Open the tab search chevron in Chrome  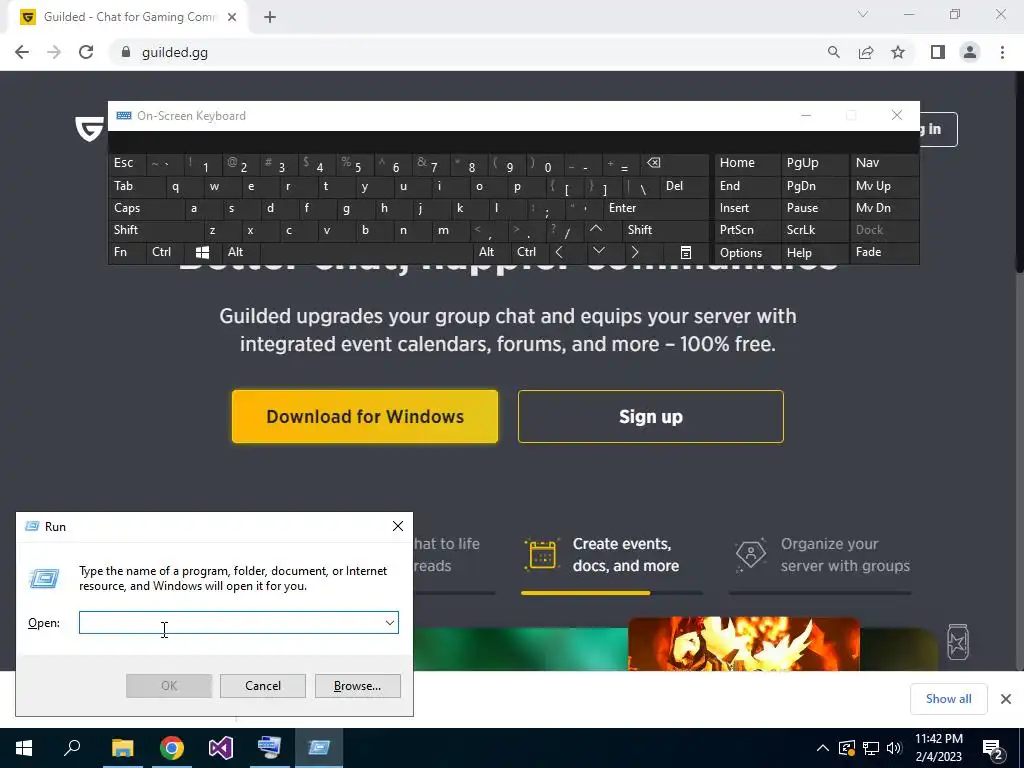[863, 14]
